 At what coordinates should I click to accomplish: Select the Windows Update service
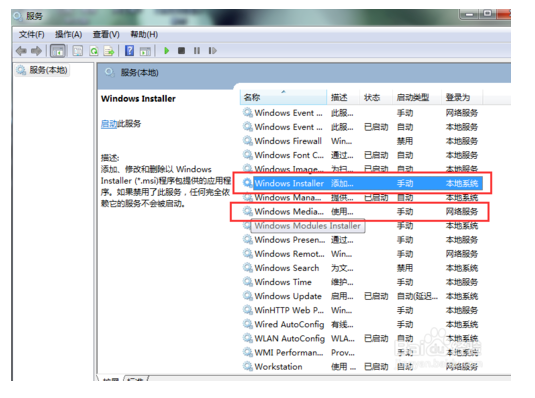point(361,296)
